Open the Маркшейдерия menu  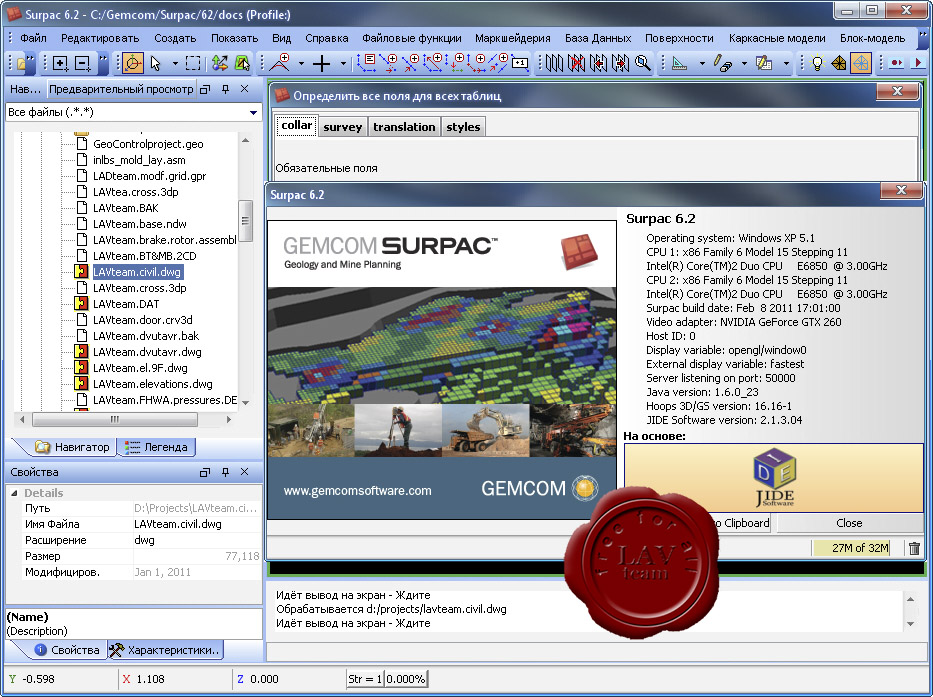point(512,38)
